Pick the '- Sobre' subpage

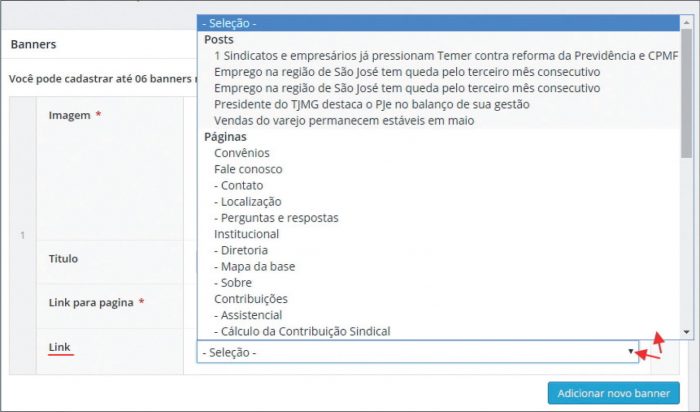(234, 282)
